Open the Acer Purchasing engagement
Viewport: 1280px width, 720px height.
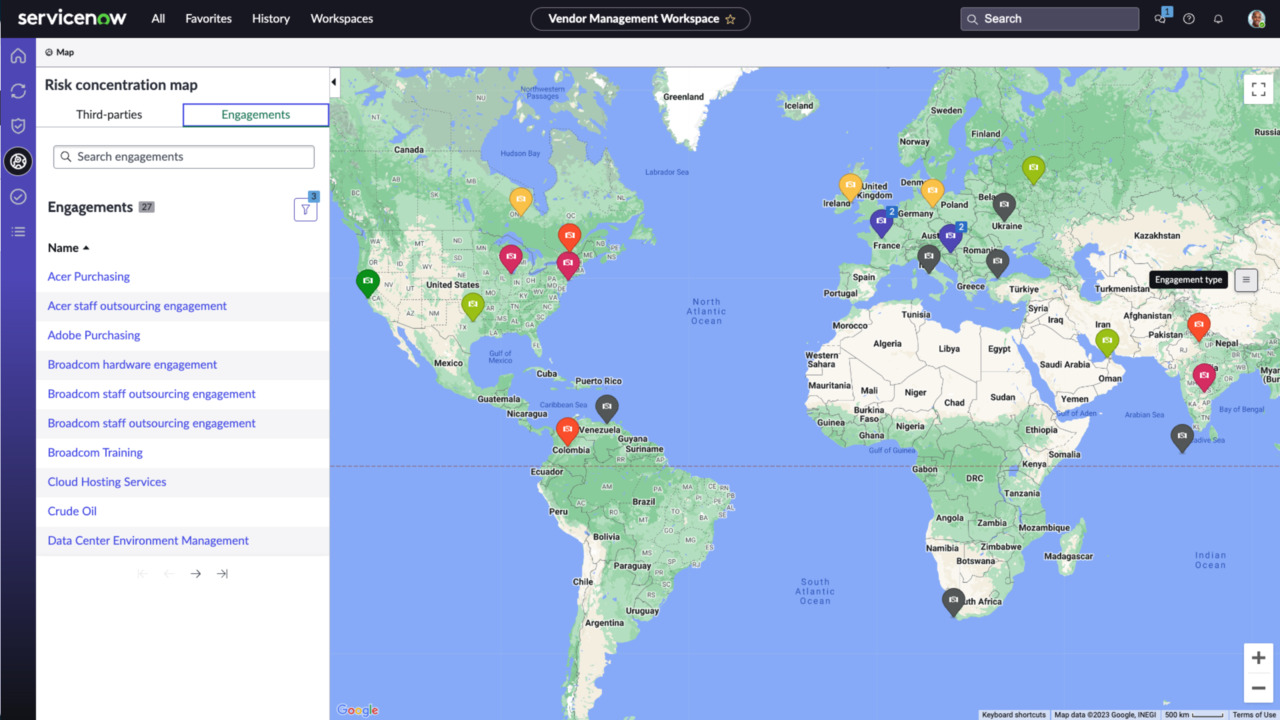(88, 276)
